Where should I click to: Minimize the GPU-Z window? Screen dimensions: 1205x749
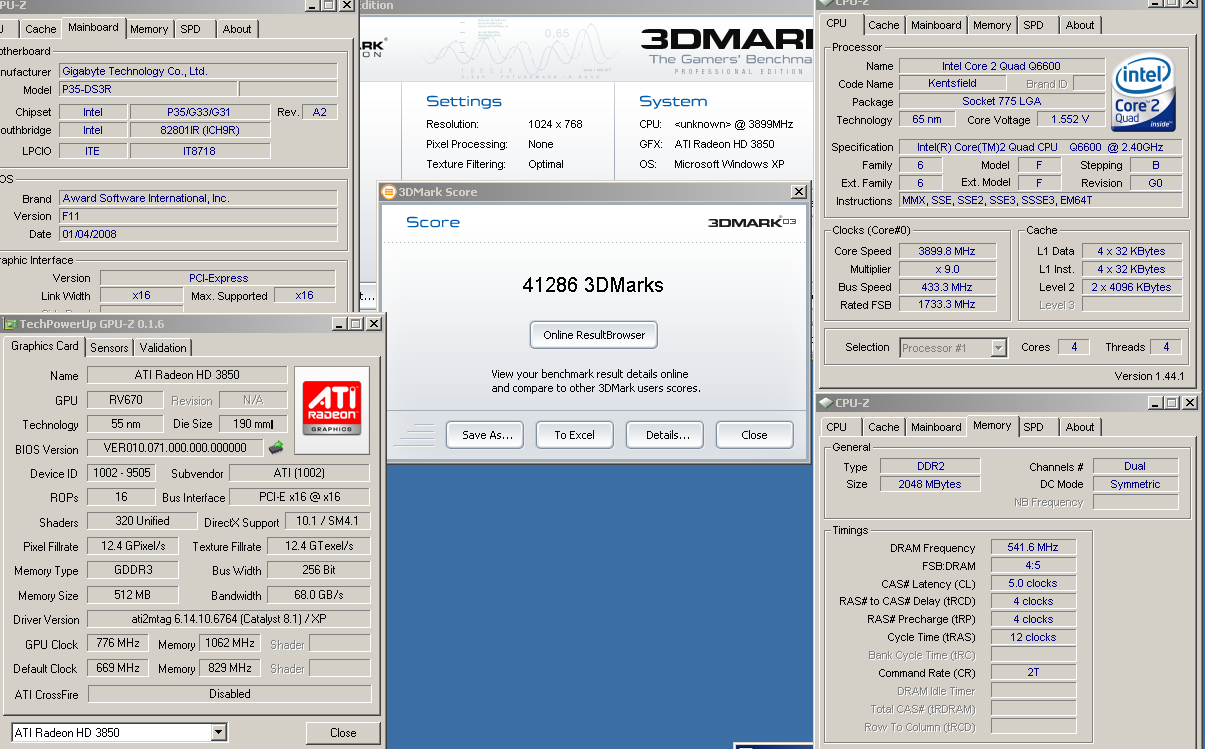pos(338,324)
